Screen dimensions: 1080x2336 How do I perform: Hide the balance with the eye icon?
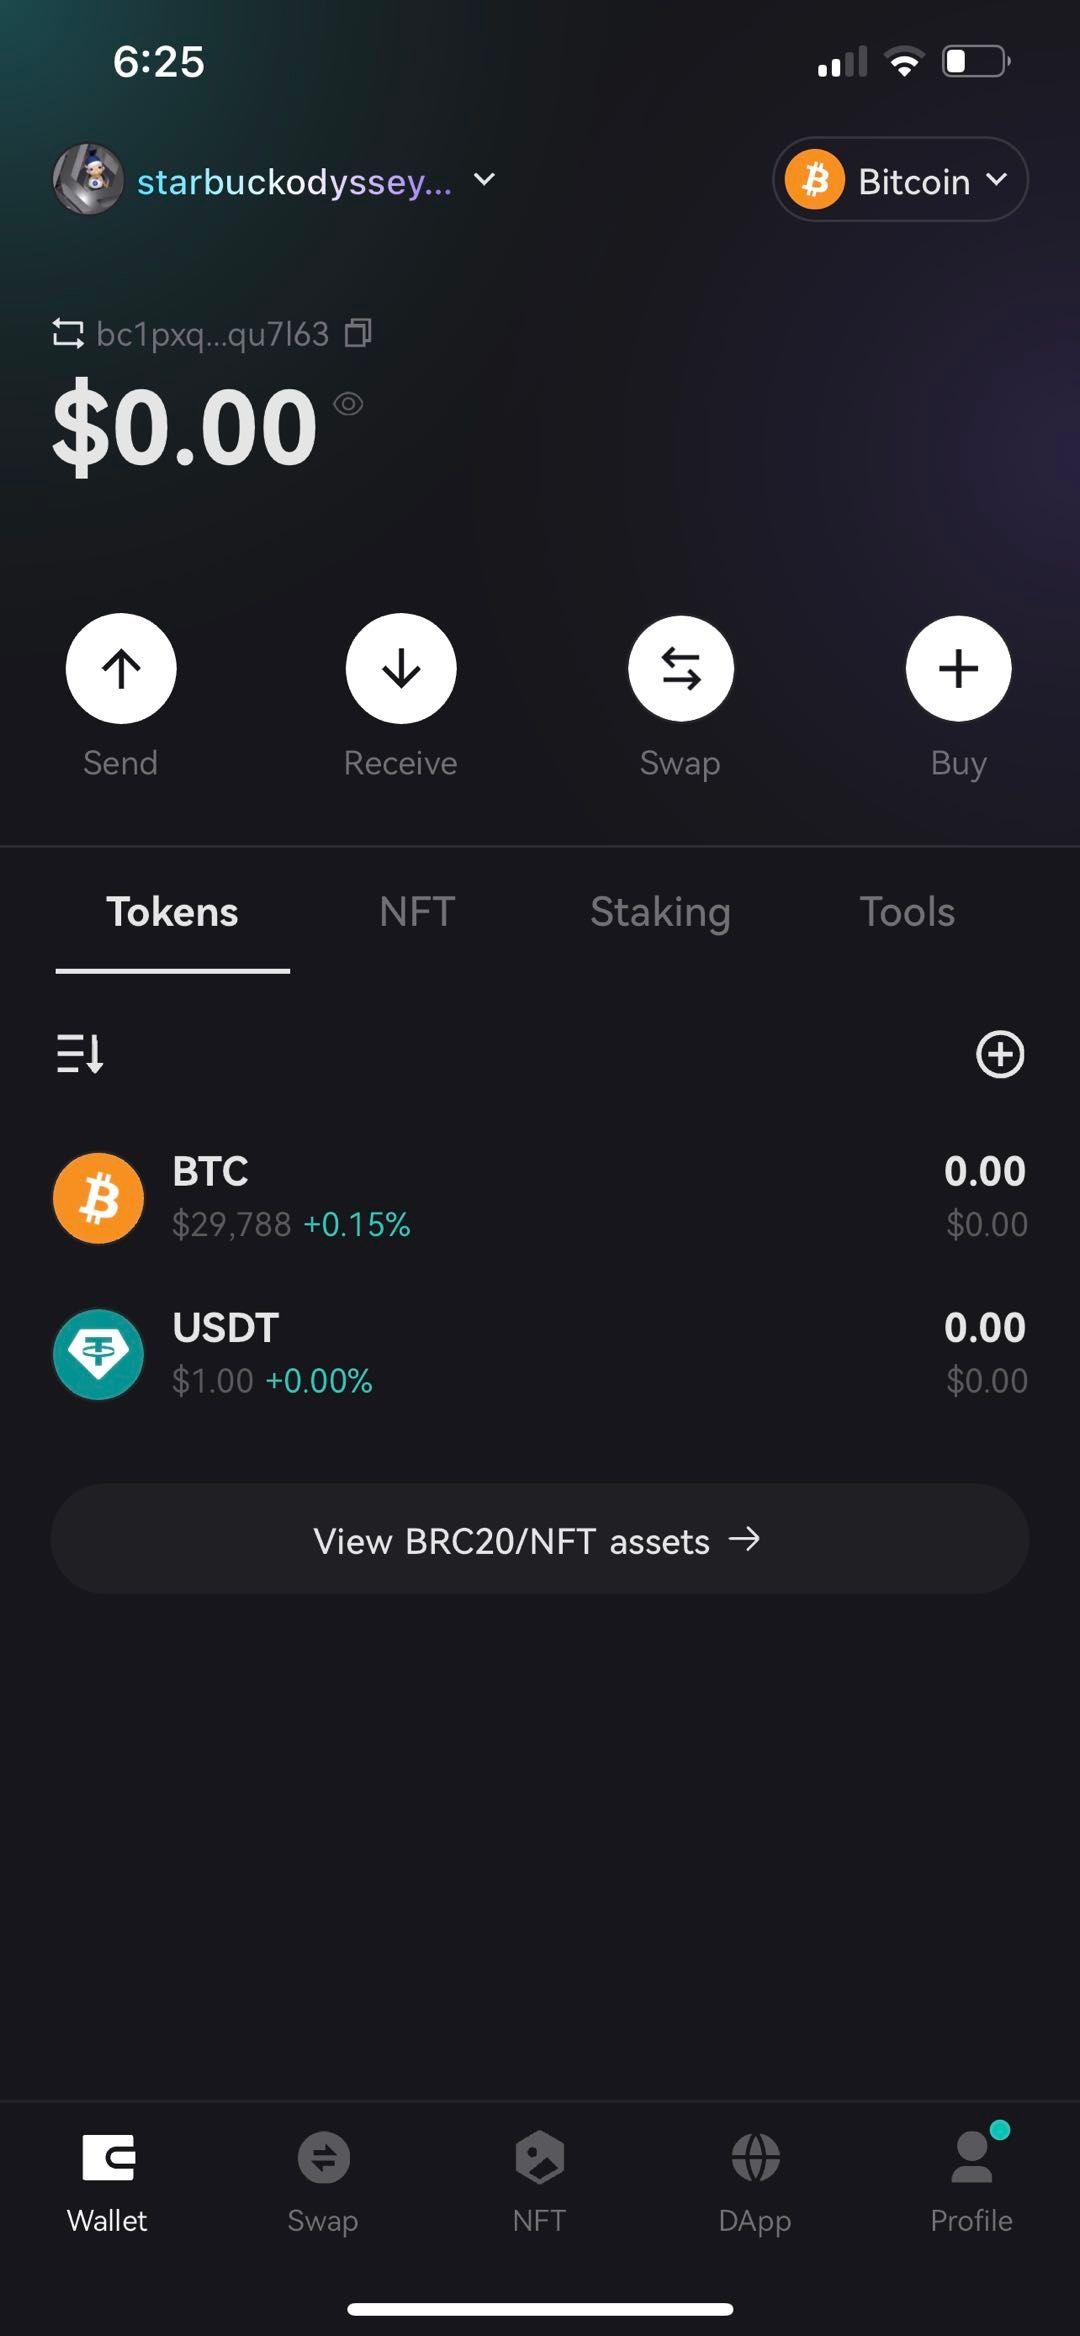pos(348,404)
